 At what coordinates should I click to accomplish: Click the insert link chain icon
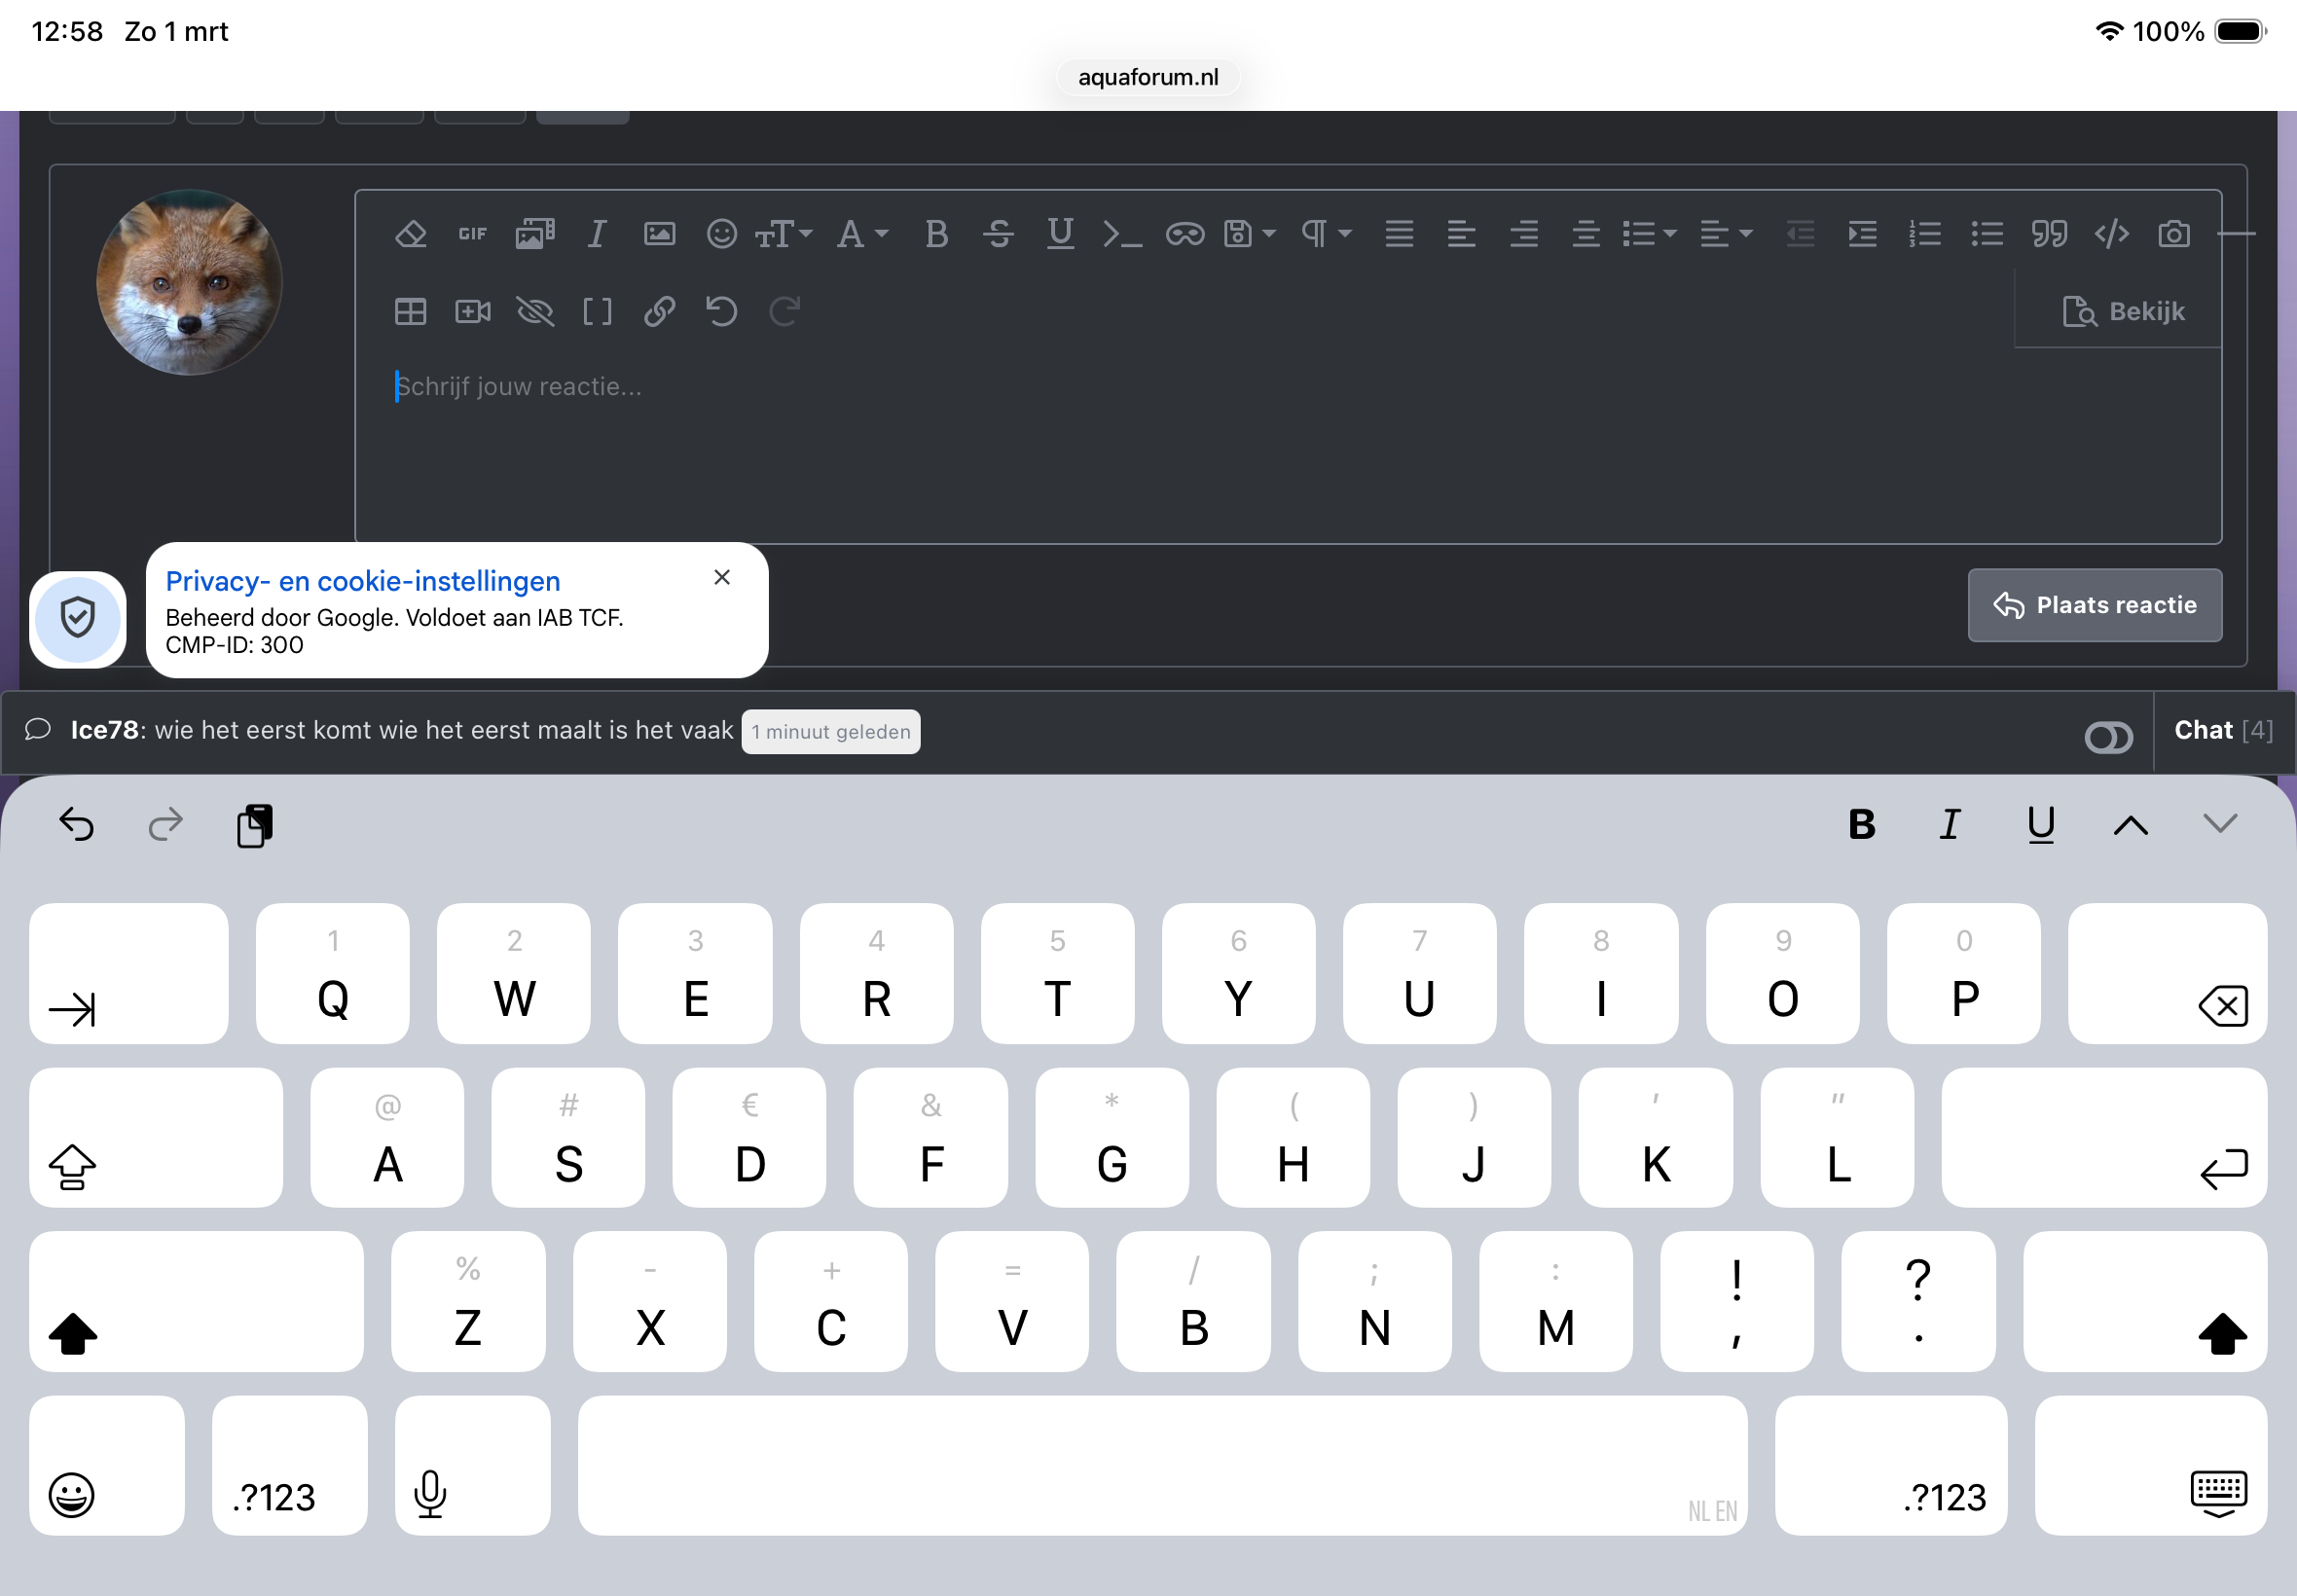pos(659,312)
